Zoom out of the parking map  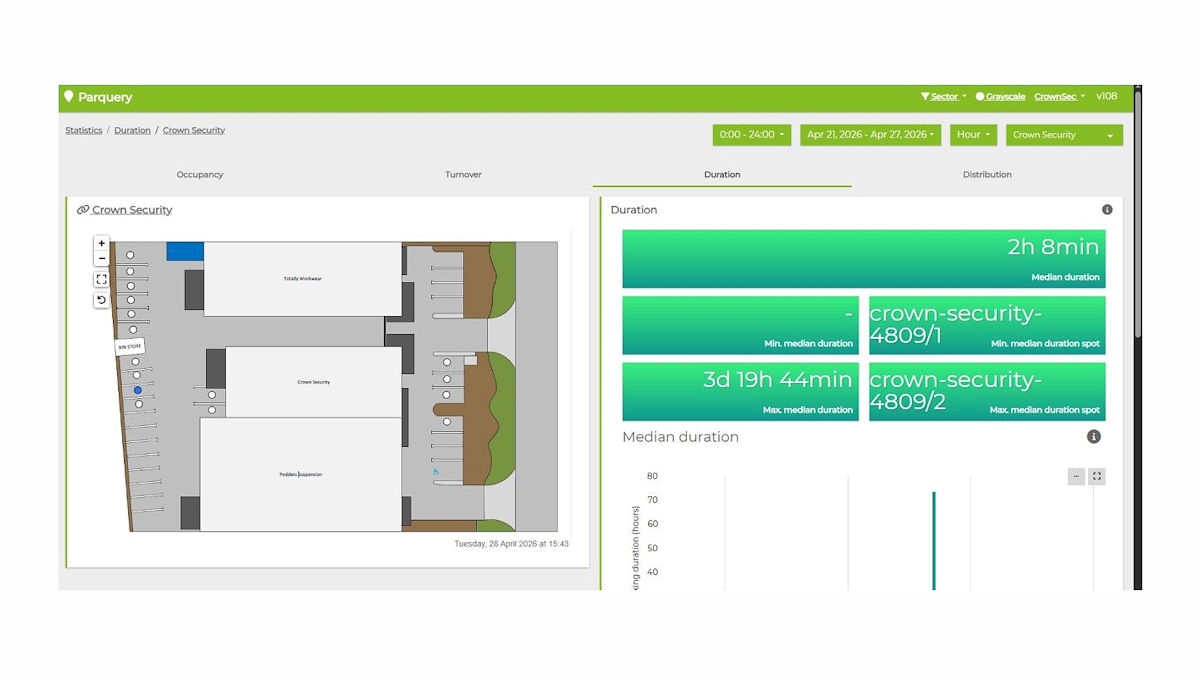pos(101,259)
